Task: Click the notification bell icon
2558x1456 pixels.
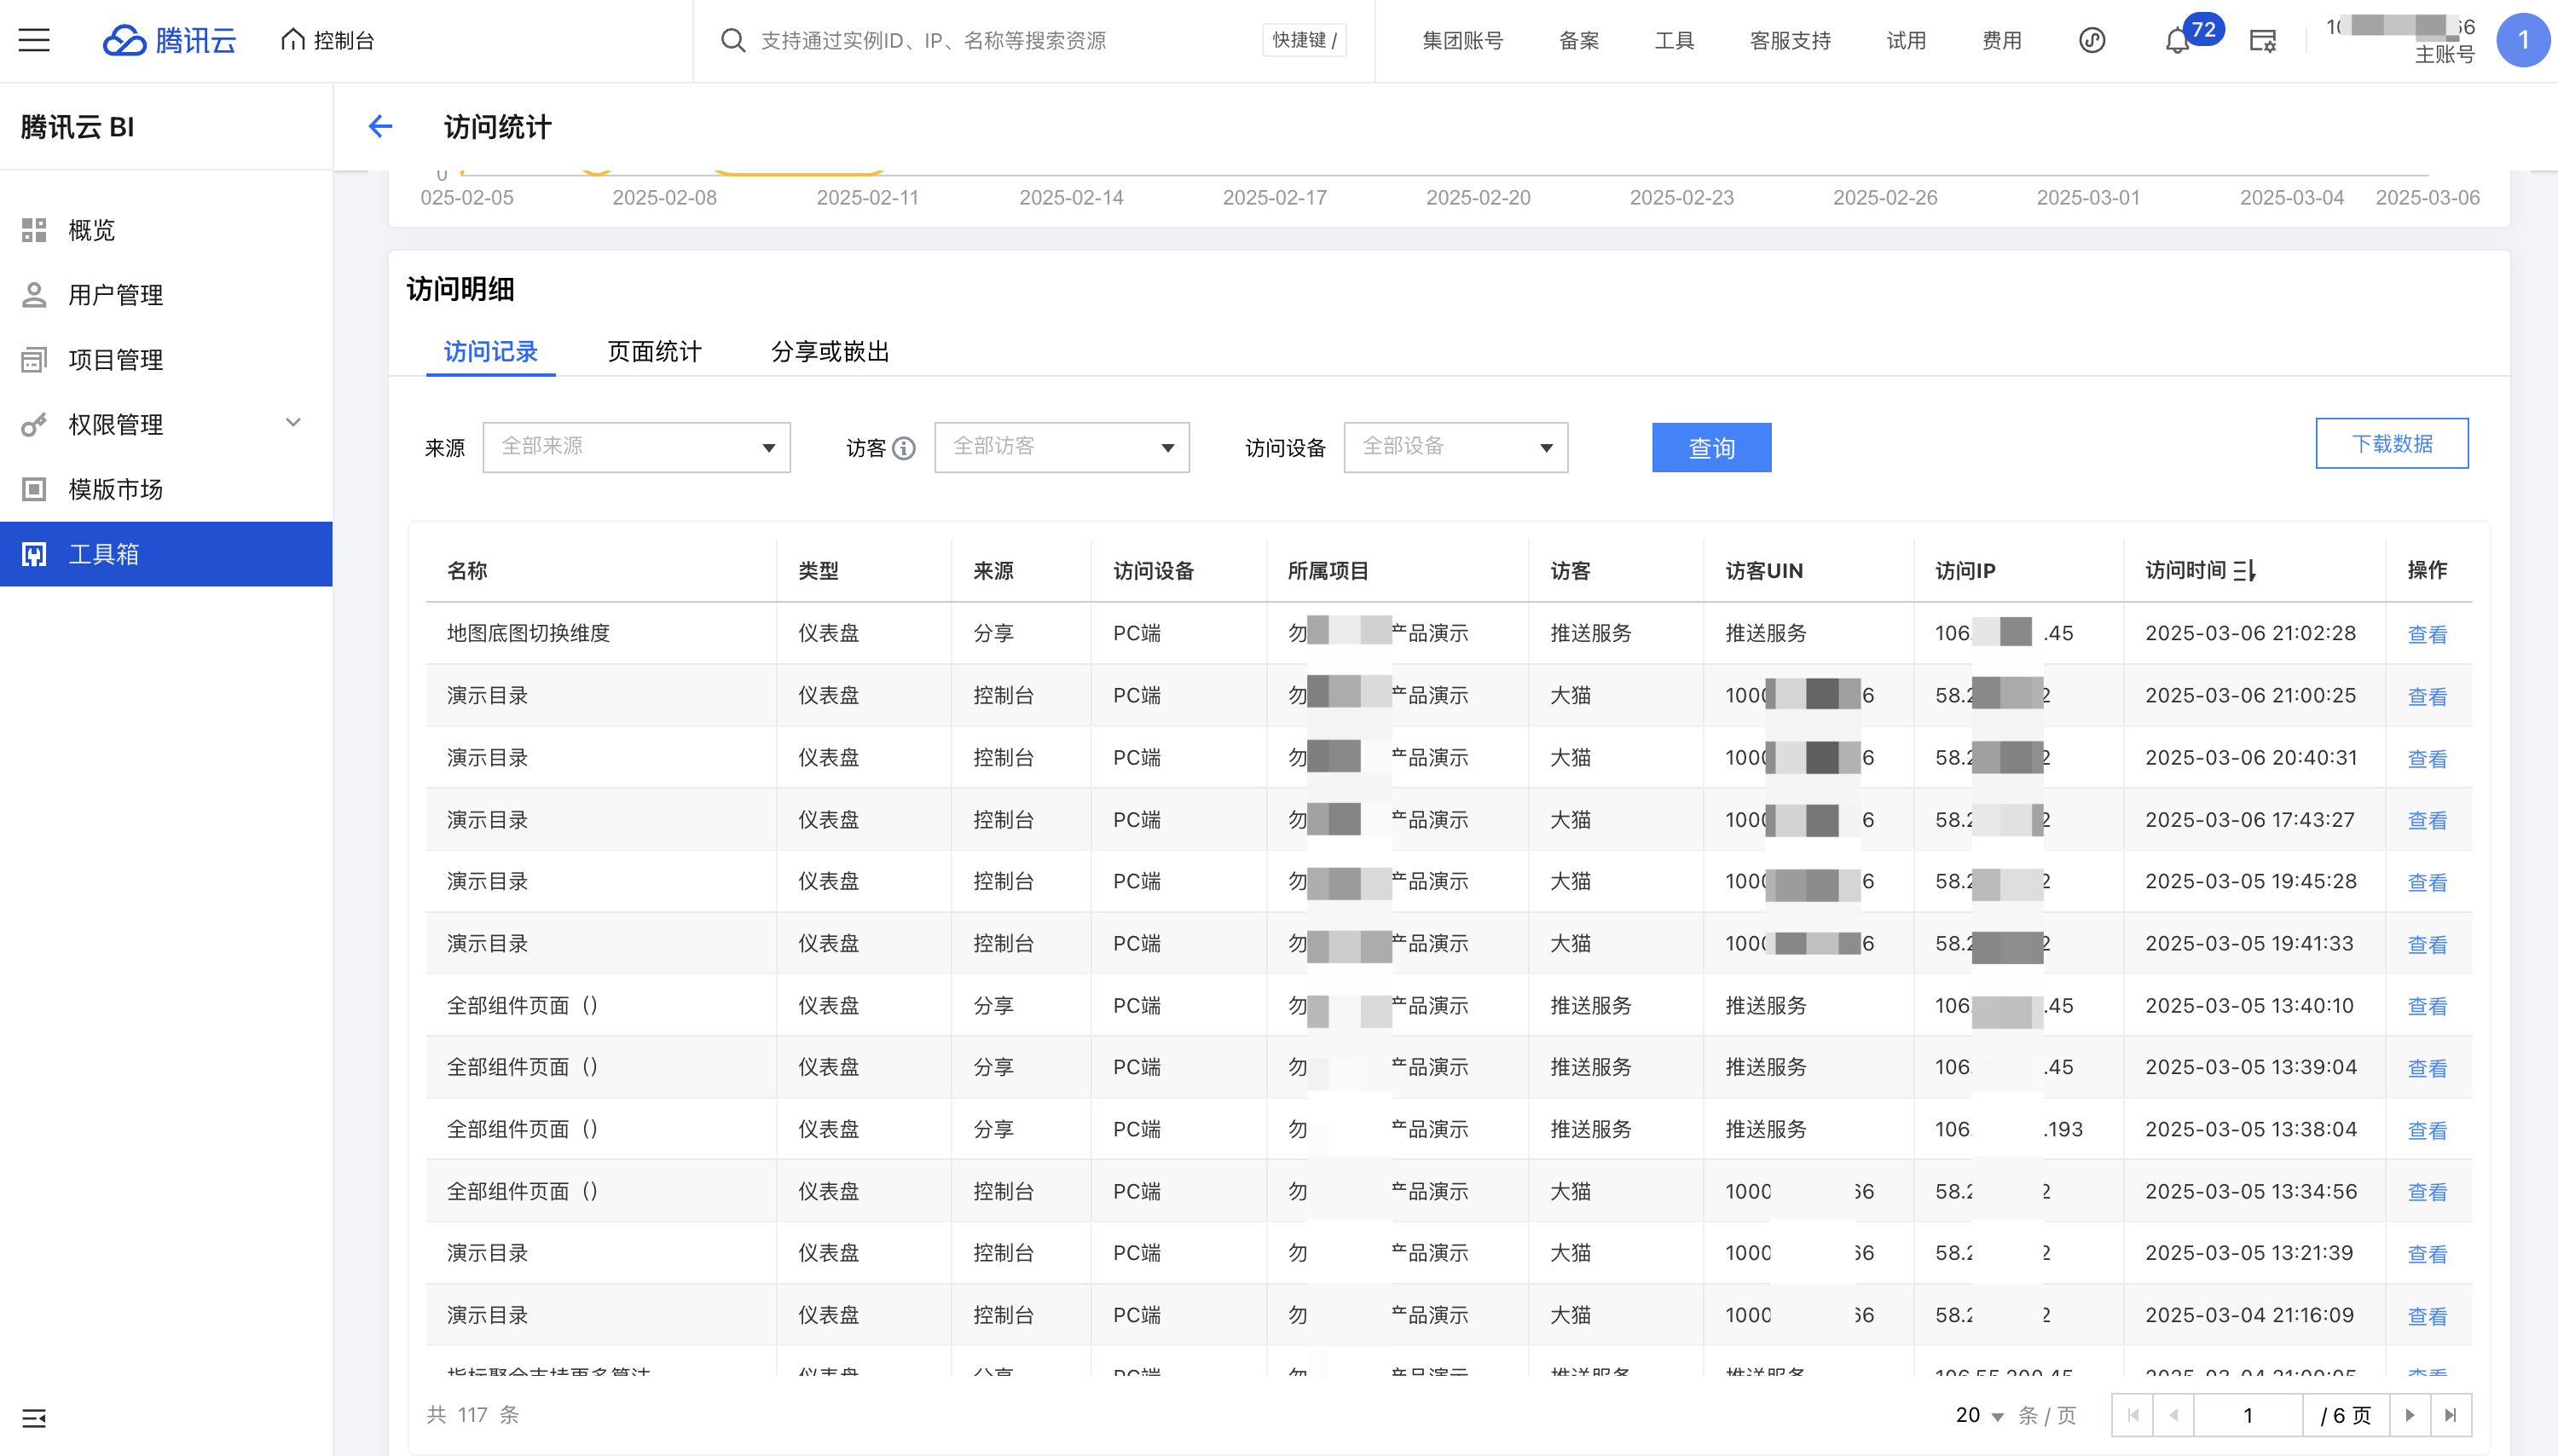Action: coord(2177,41)
